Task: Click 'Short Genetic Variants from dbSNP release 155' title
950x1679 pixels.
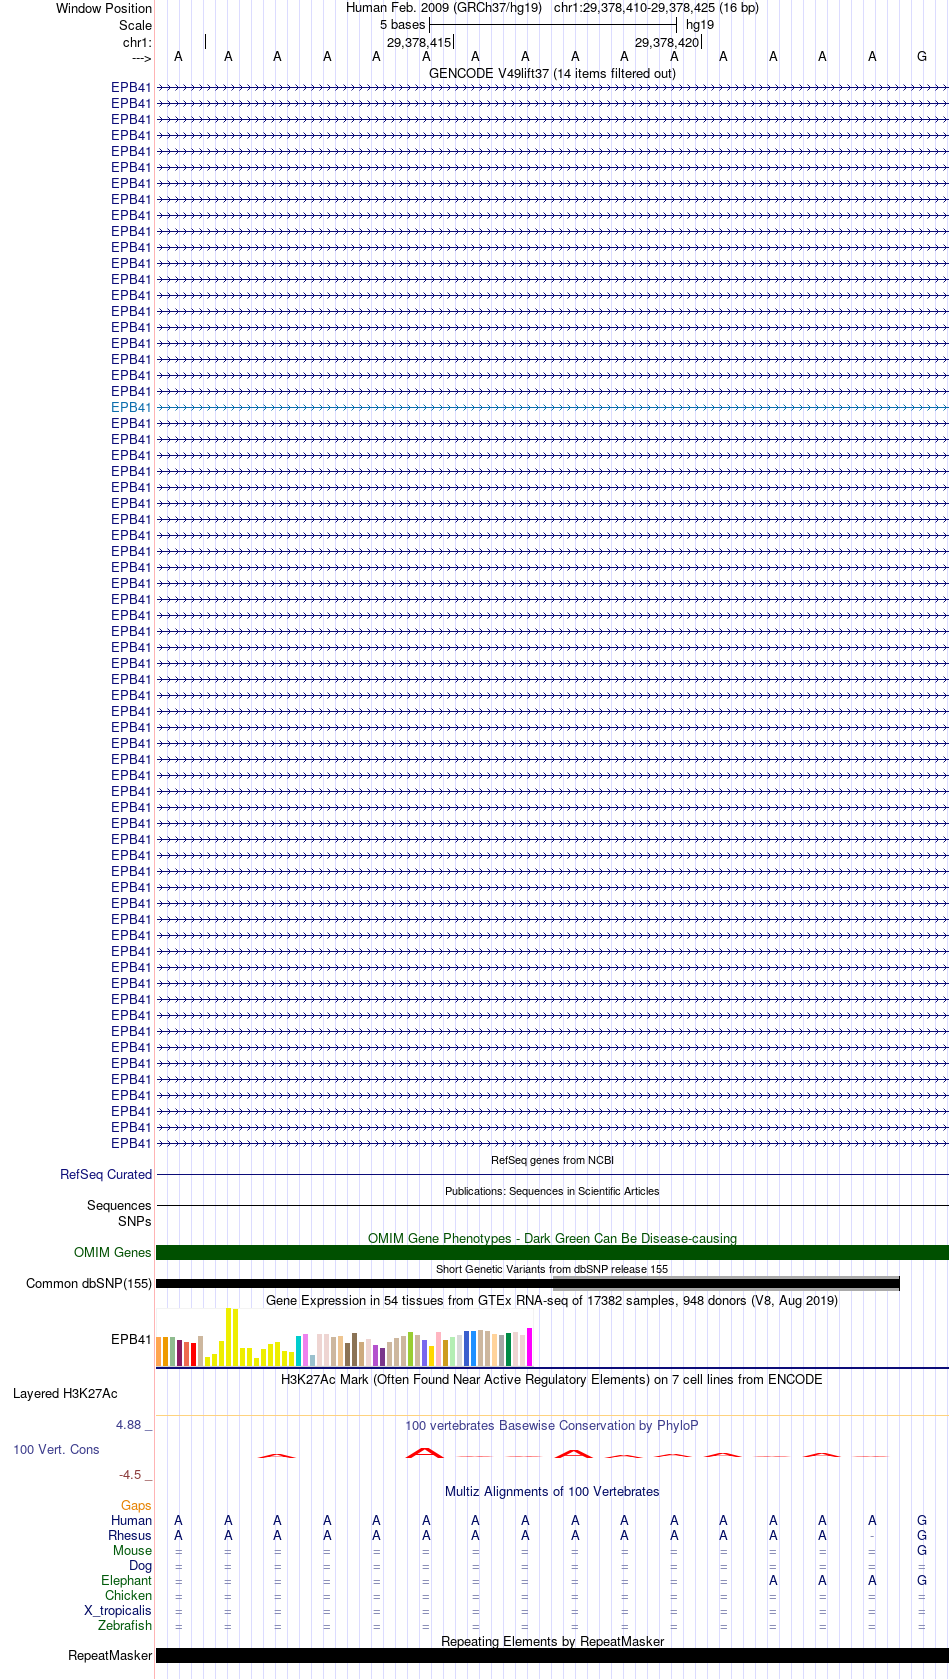Action: pyautogui.click(x=552, y=1269)
